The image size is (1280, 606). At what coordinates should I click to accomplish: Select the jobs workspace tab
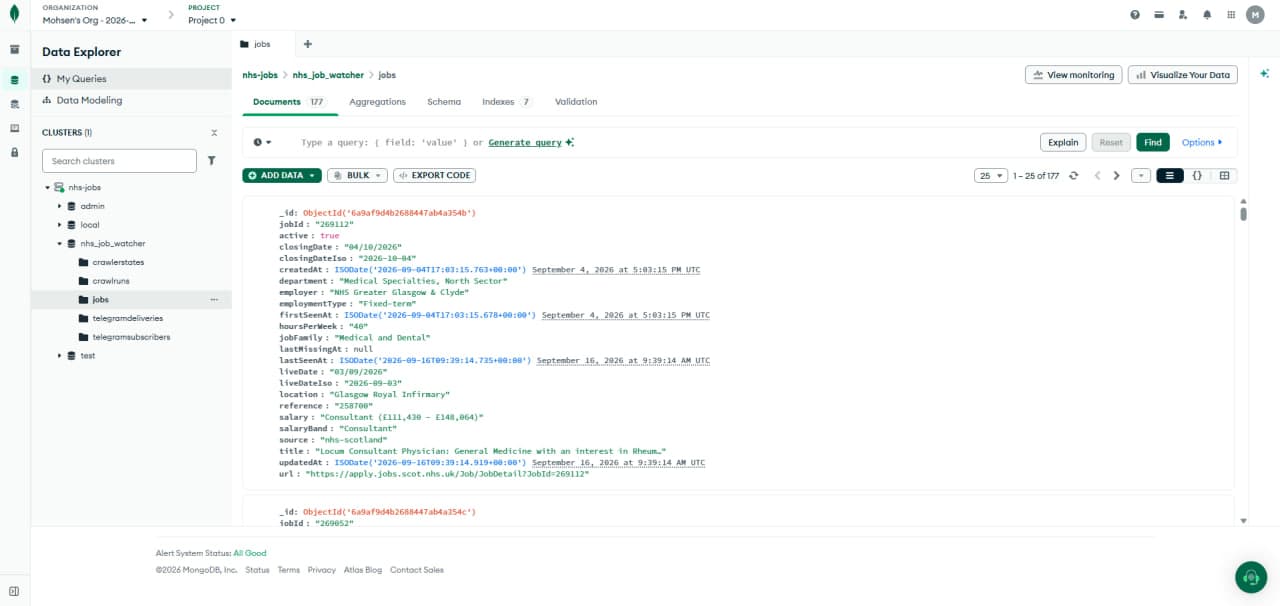pyautogui.click(x=264, y=44)
